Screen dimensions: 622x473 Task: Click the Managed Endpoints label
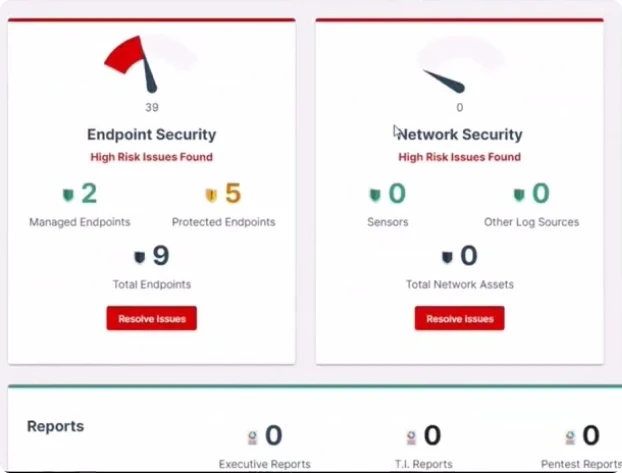[x=80, y=222]
